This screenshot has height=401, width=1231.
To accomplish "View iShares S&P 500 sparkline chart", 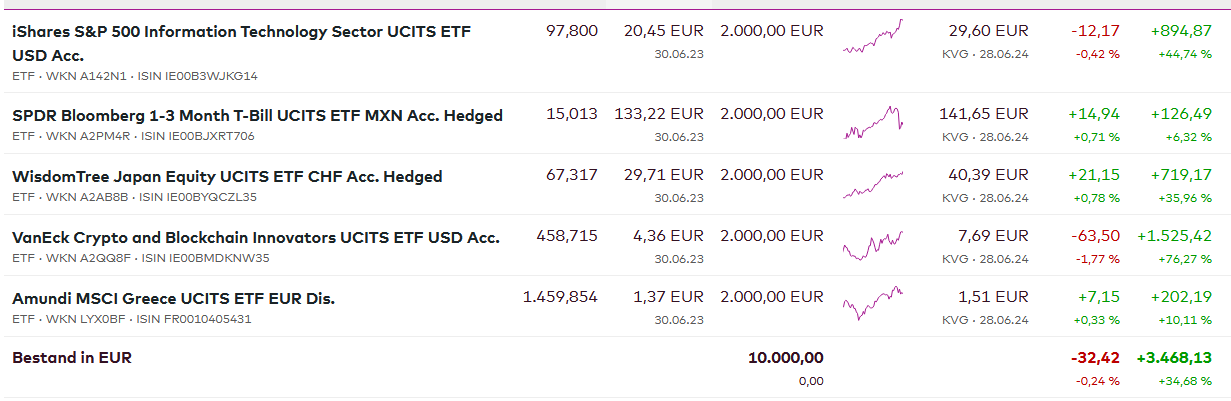I will click(x=873, y=36).
